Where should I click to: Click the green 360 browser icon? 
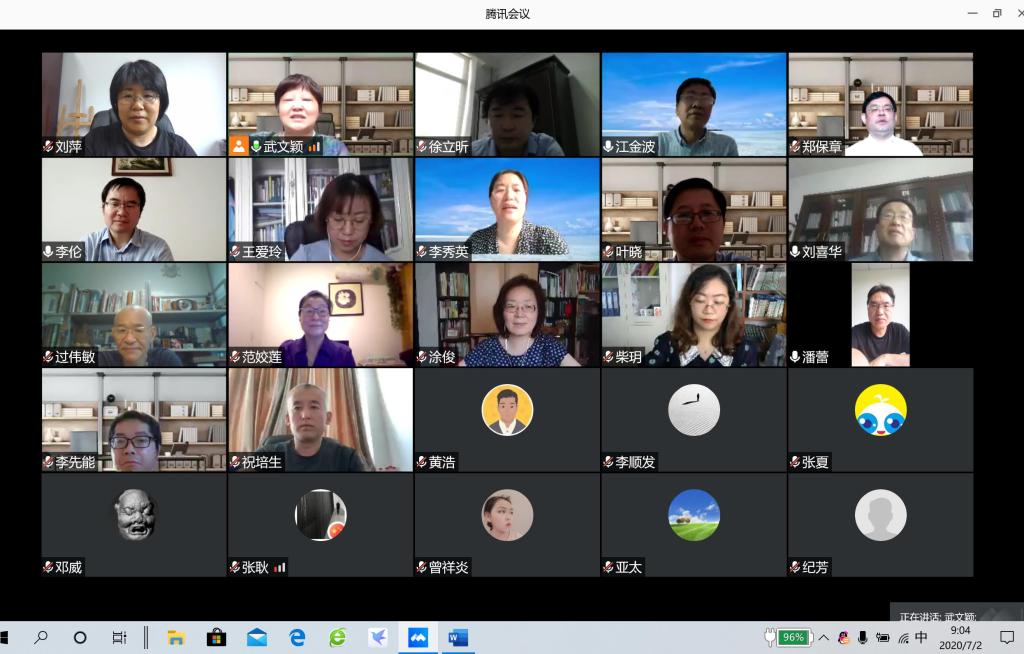coord(338,638)
